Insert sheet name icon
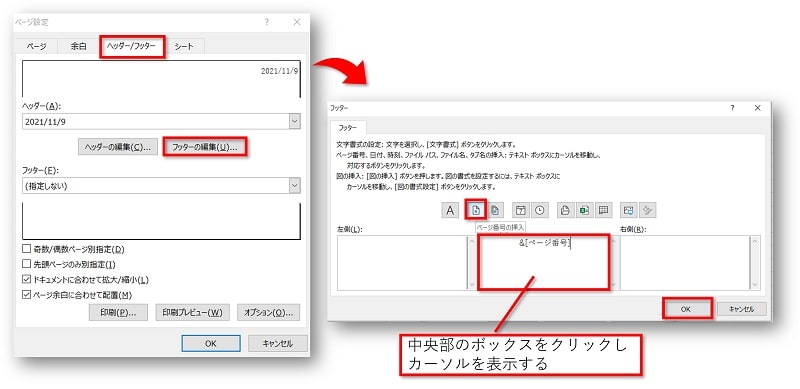Viewport: 800px width, 389px height. (604, 210)
